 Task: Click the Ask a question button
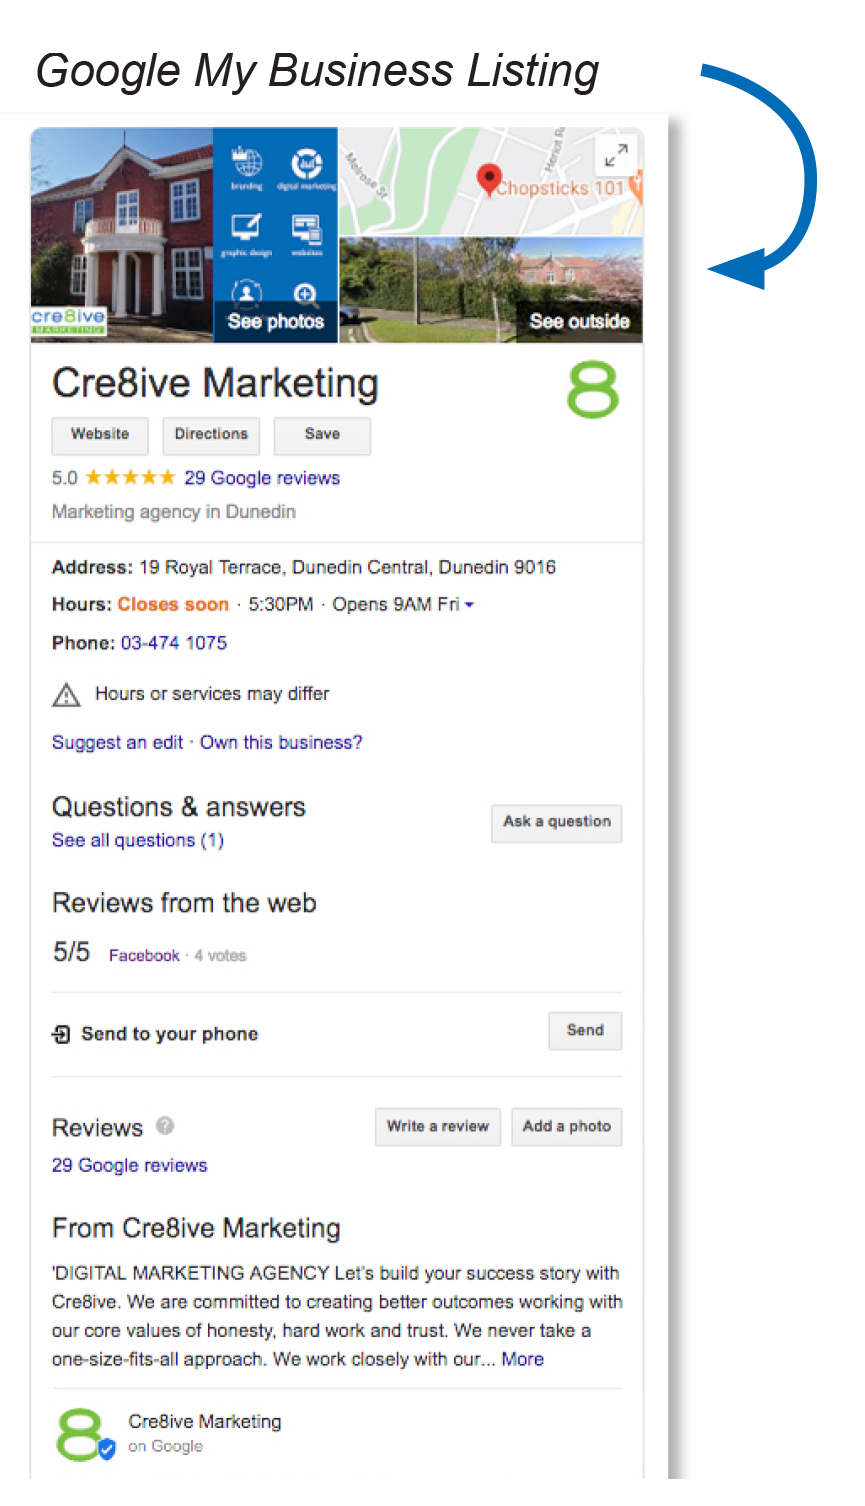pyautogui.click(x=557, y=823)
